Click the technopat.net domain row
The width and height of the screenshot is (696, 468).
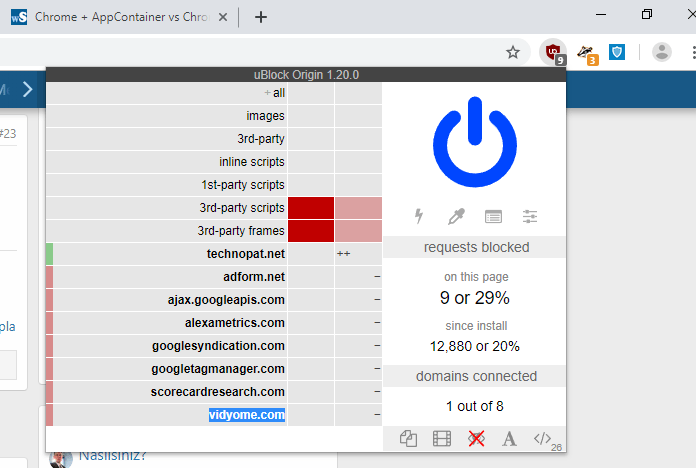tap(167, 254)
